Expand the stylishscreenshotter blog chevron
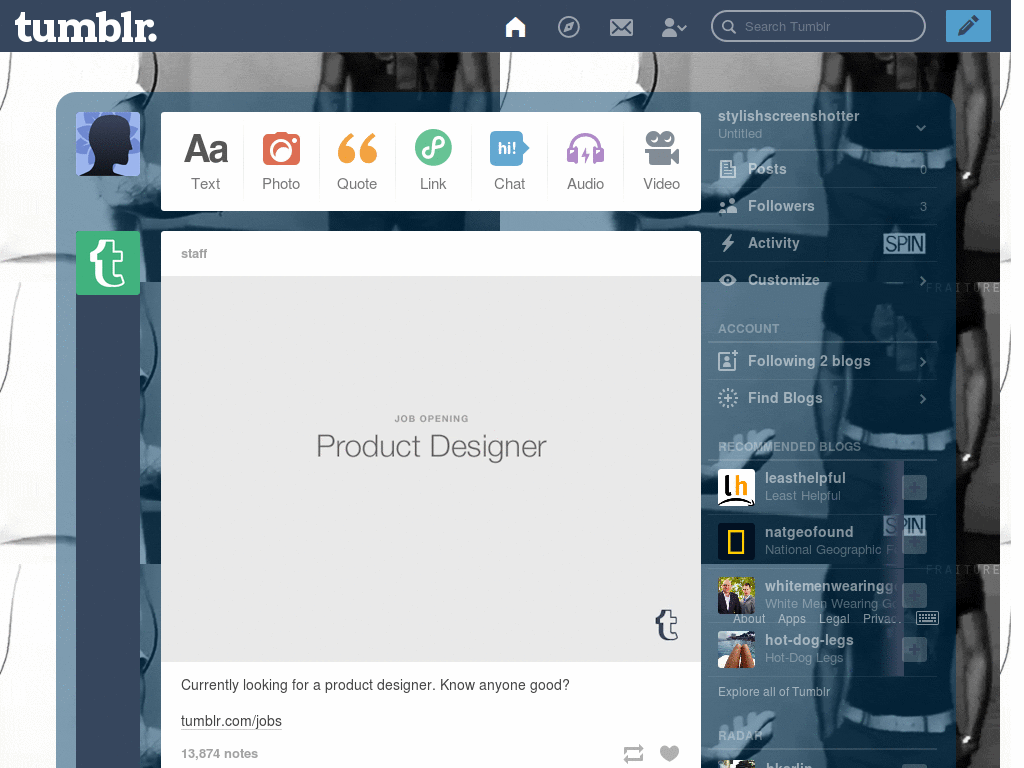 pos(921,128)
